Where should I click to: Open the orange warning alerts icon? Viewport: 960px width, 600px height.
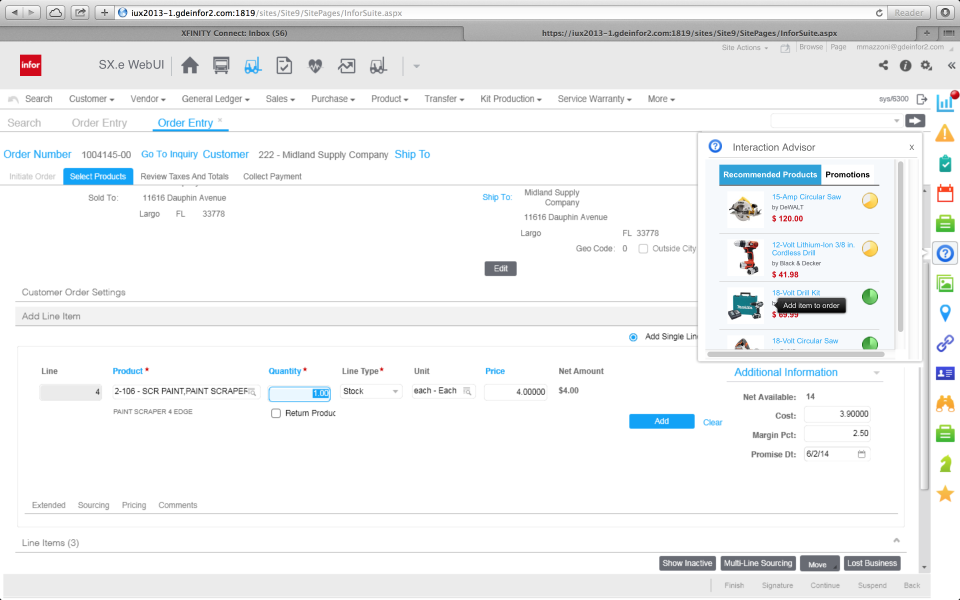coord(945,132)
